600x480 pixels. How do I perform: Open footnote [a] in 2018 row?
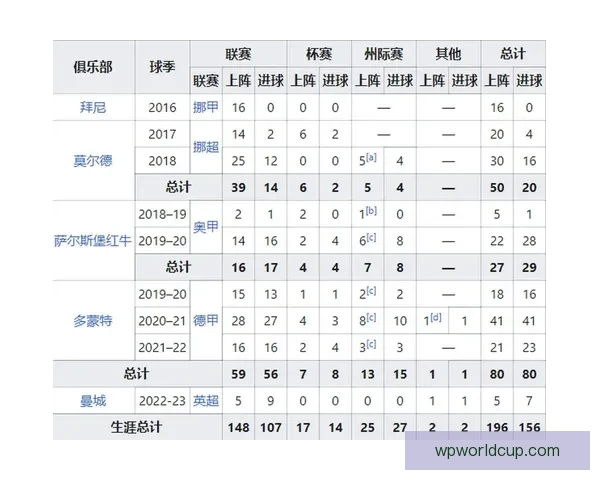point(371,157)
